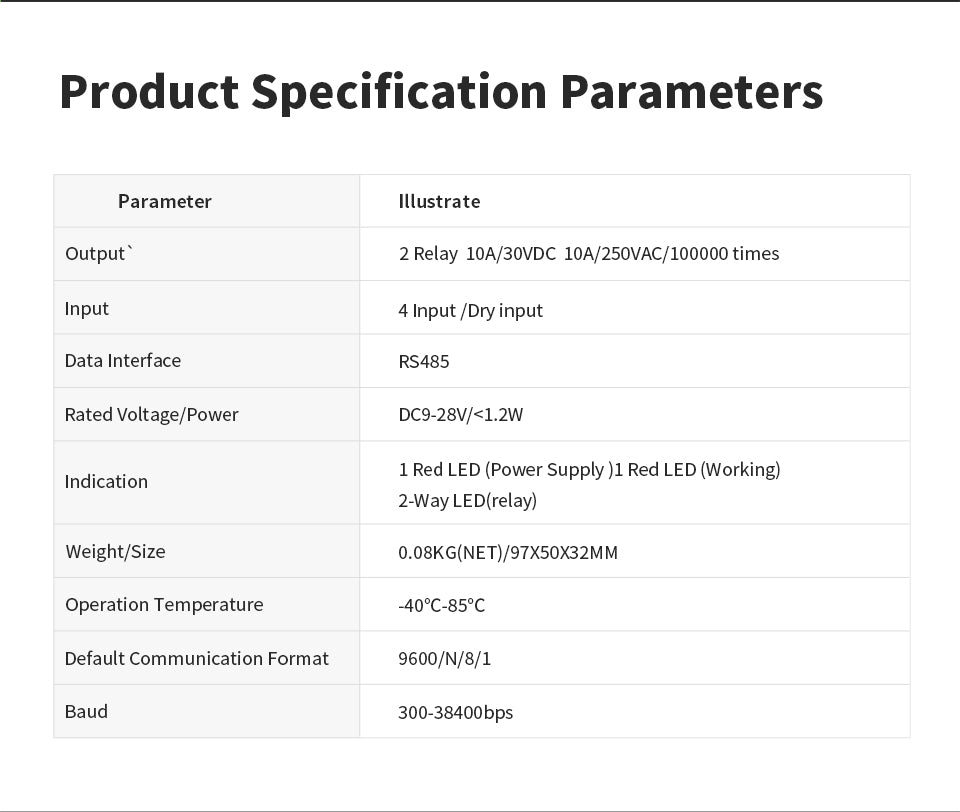Screen dimensions: 960x812
Task: Select the Parameter column header
Action: (165, 201)
